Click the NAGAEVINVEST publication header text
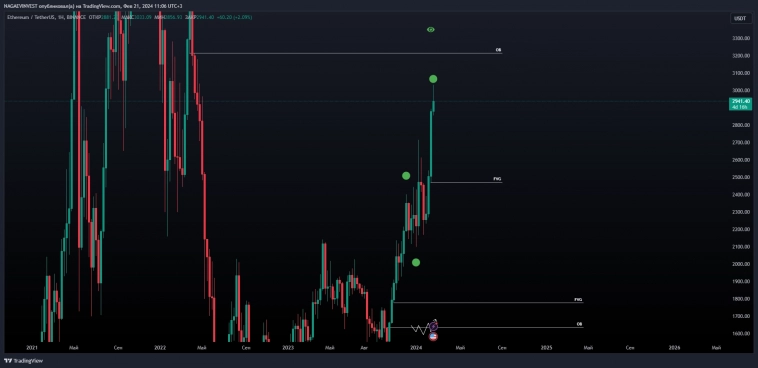 [x=93, y=6]
